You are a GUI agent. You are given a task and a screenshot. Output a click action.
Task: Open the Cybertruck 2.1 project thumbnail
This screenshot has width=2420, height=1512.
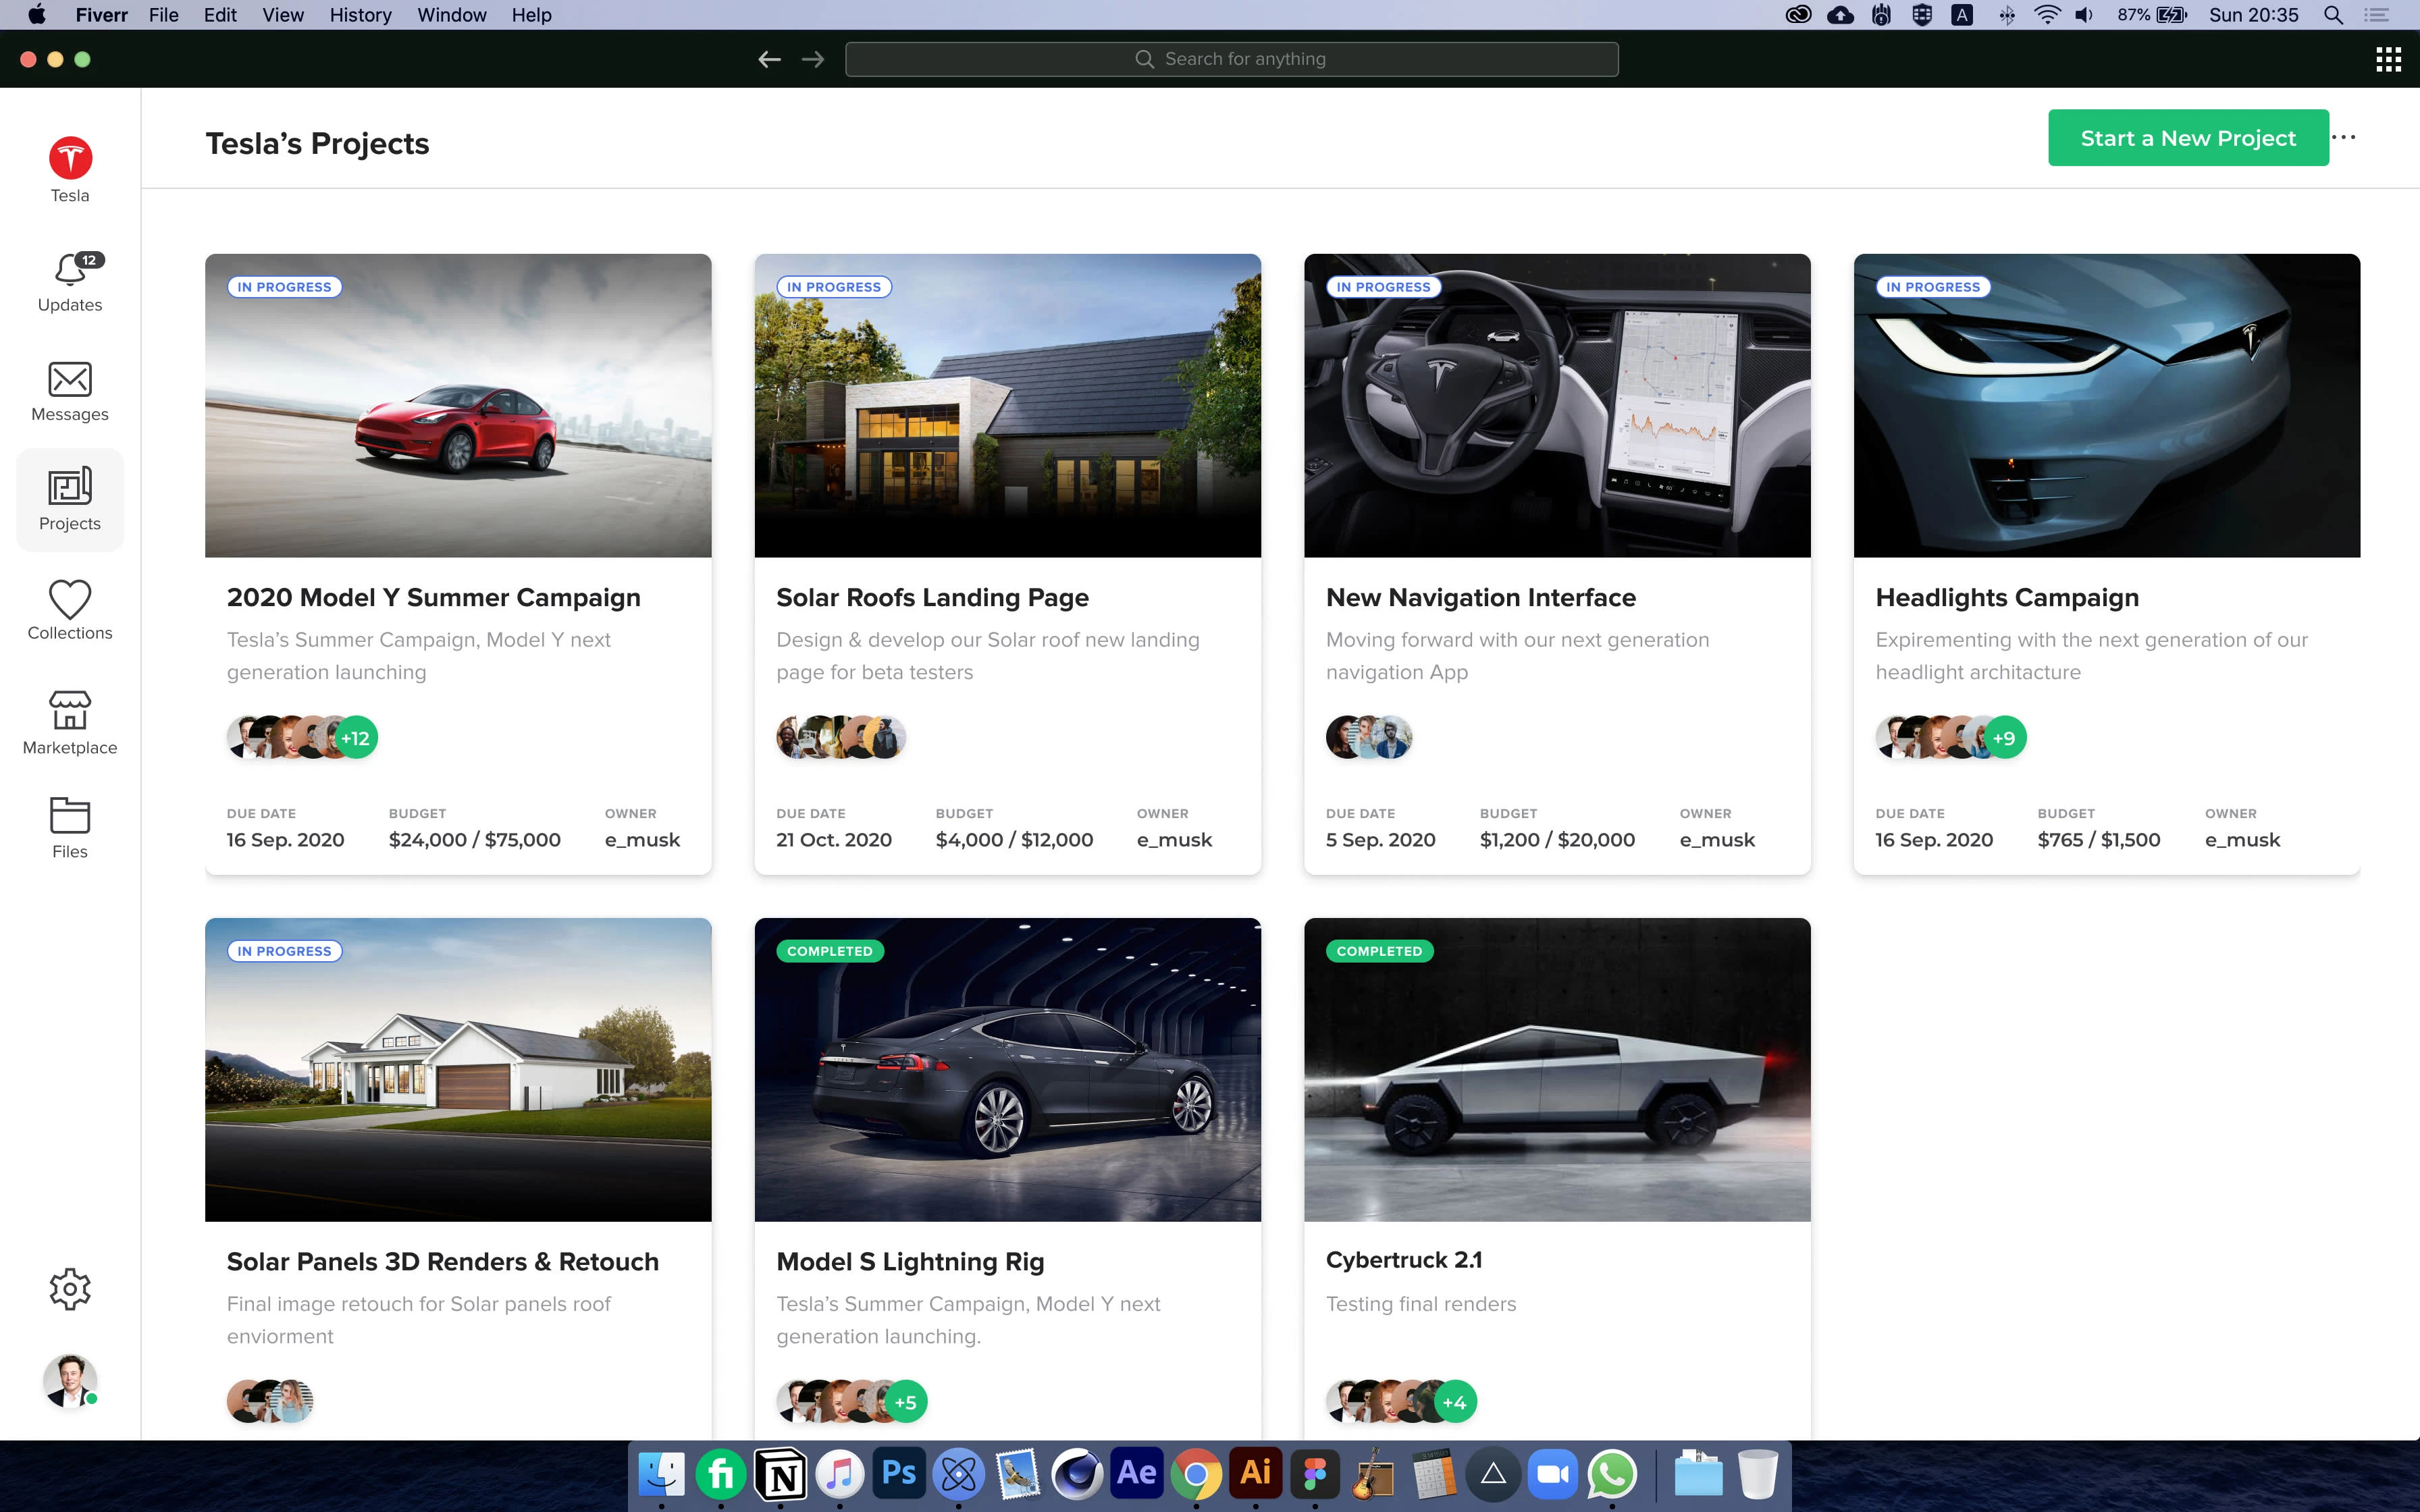1556,1070
